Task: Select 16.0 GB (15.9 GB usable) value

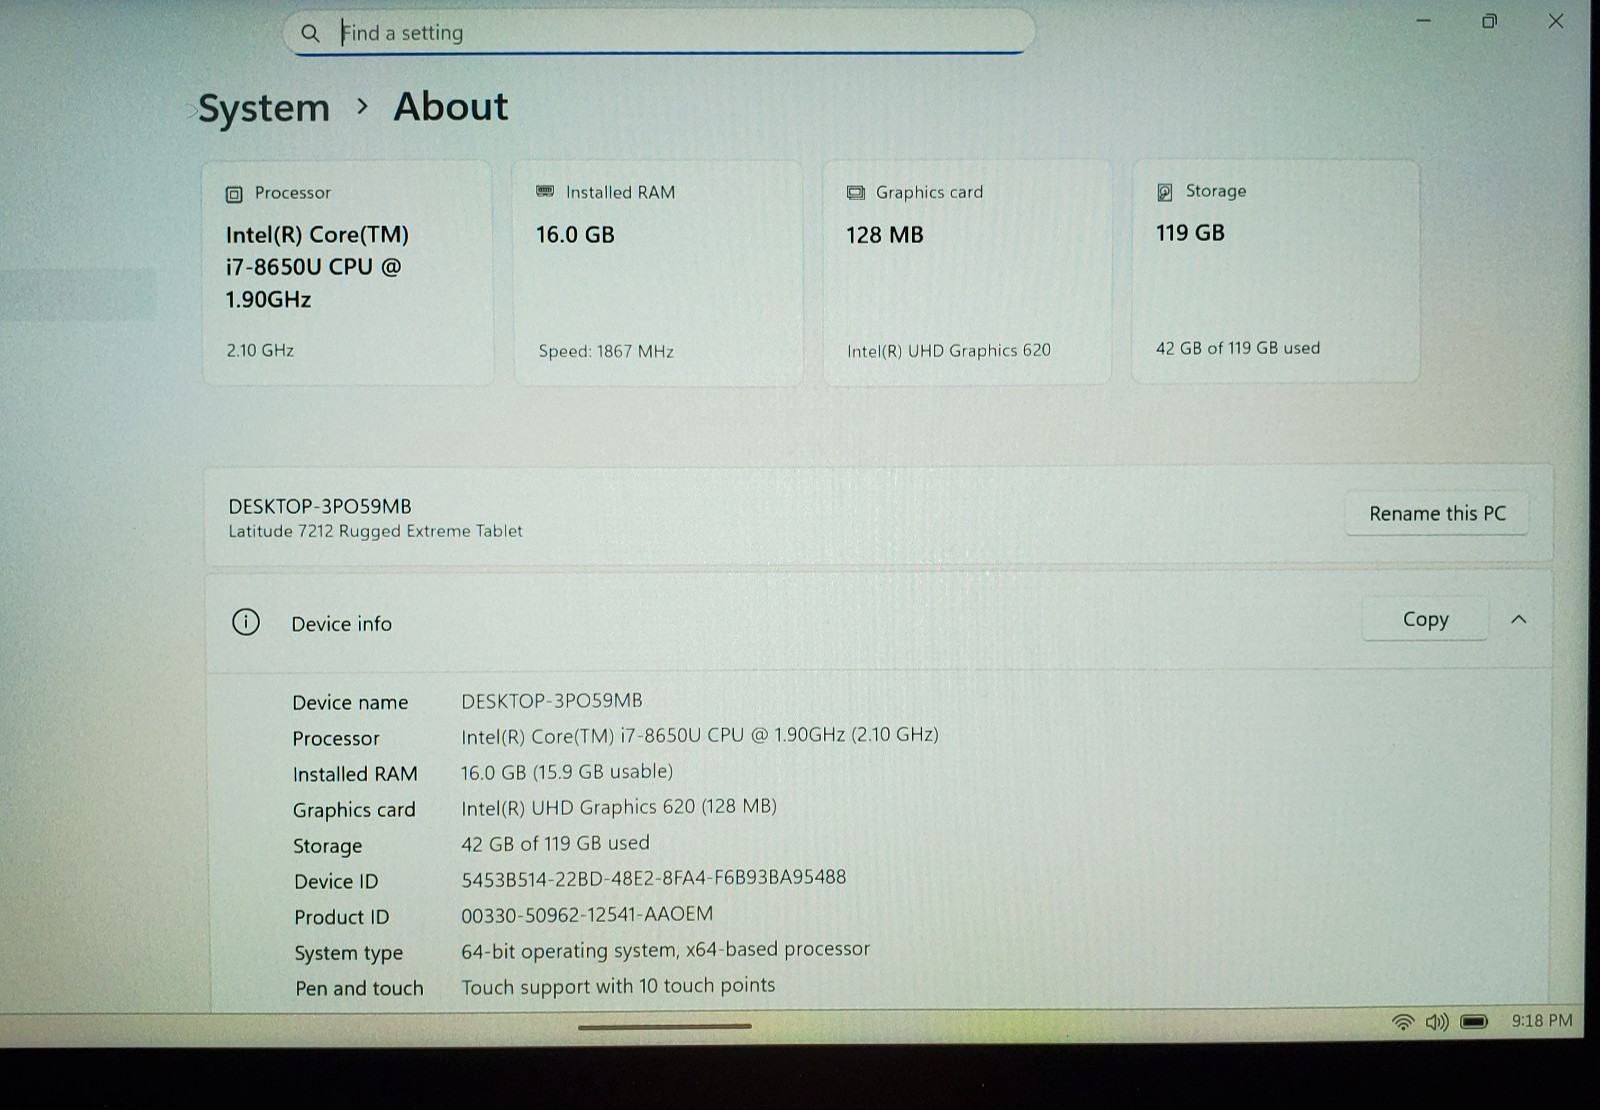Action: [x=567, y=772]
